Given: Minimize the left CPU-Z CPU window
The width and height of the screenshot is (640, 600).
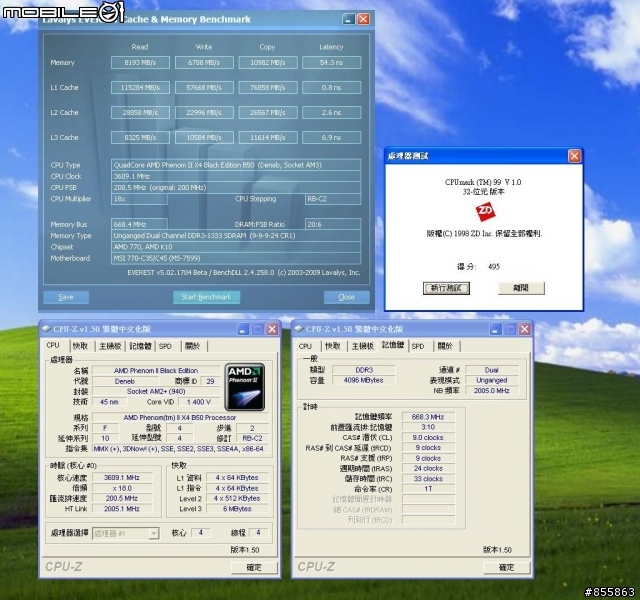Looking at the screenshot, I should click(x=242, y=329).
